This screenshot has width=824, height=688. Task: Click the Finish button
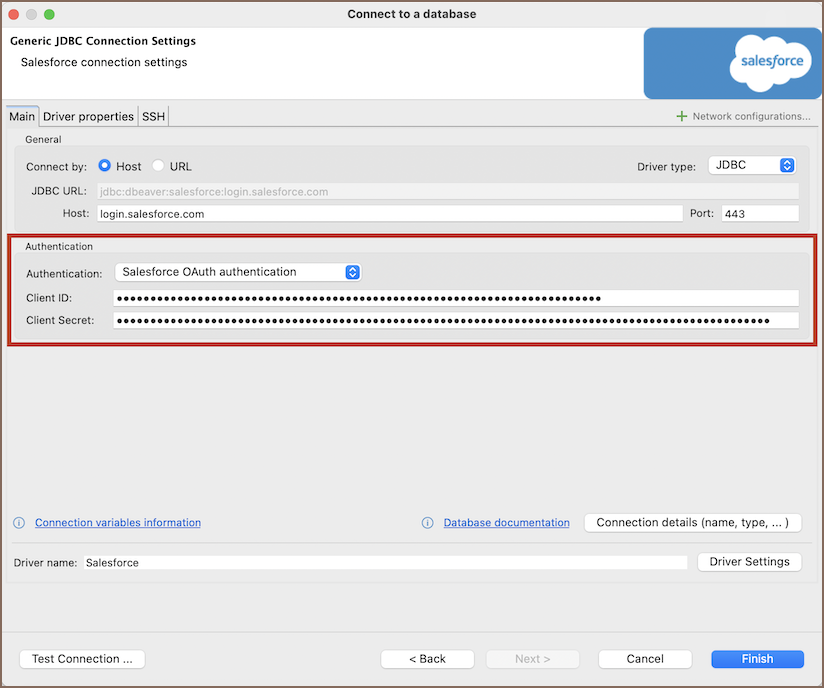pyautogui.click(x=757, y=659)
